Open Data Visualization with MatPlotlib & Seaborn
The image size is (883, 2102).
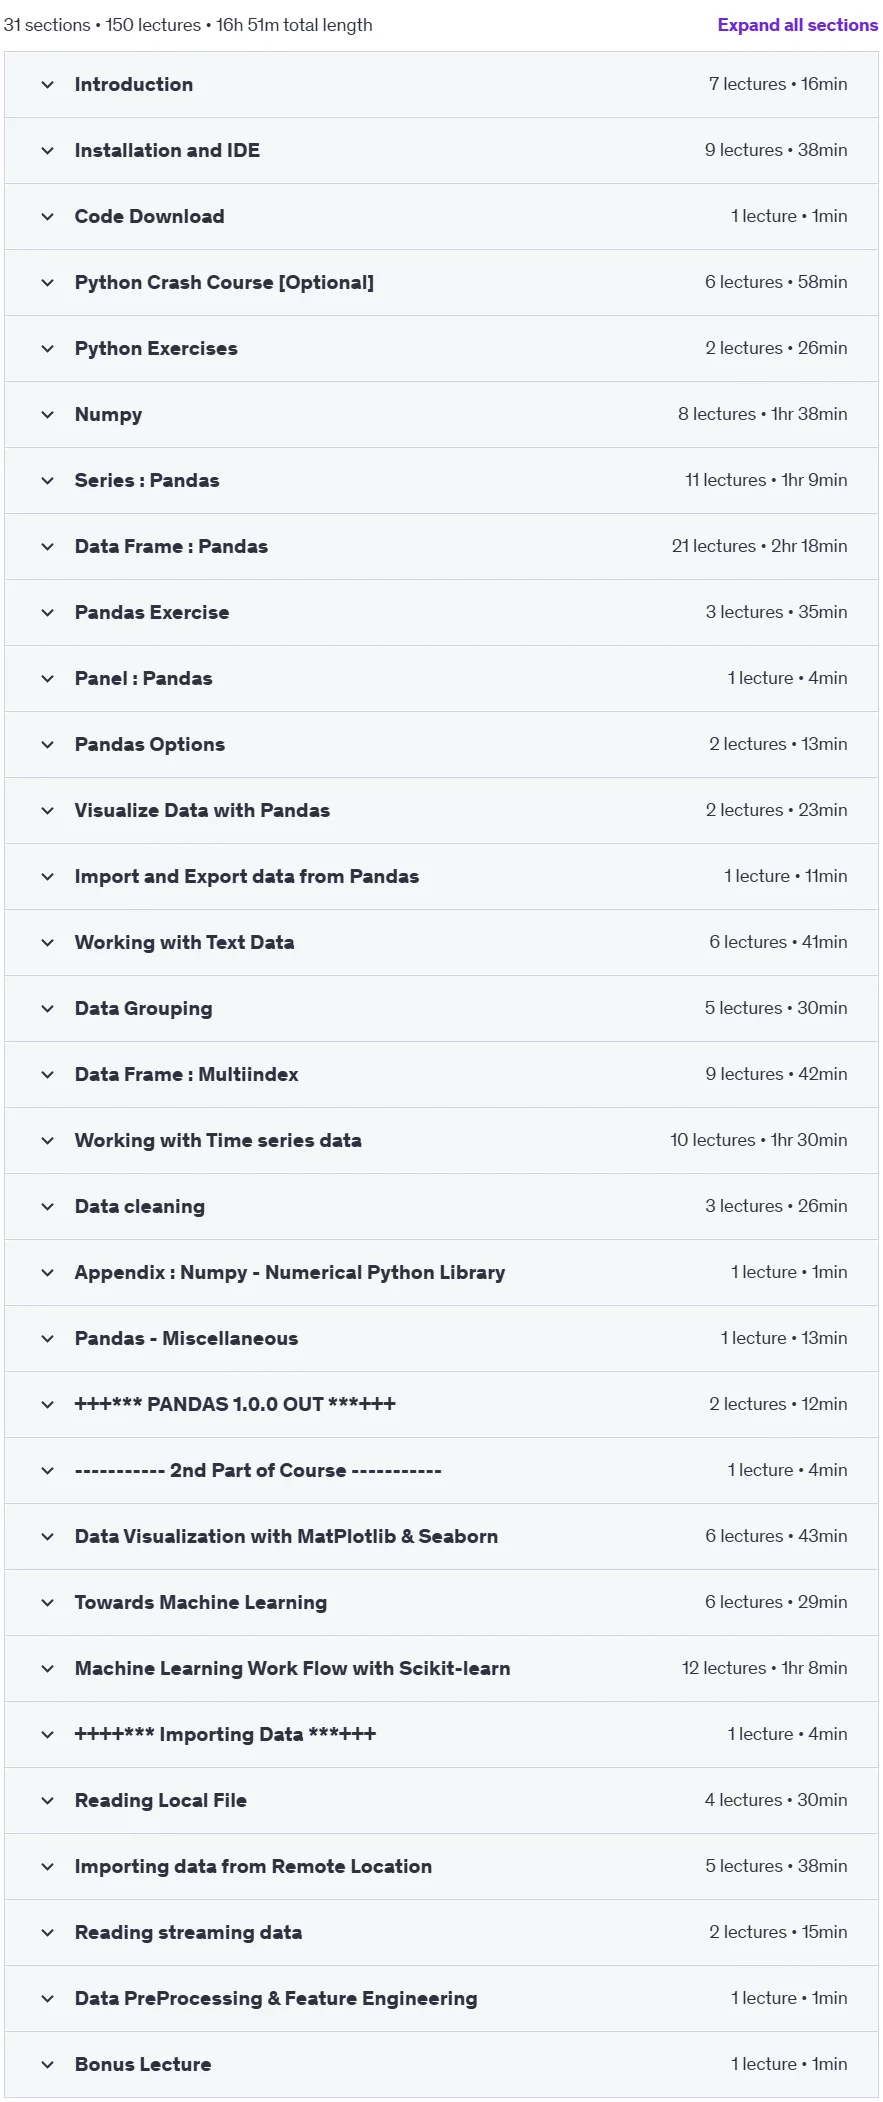[286, 1537]
